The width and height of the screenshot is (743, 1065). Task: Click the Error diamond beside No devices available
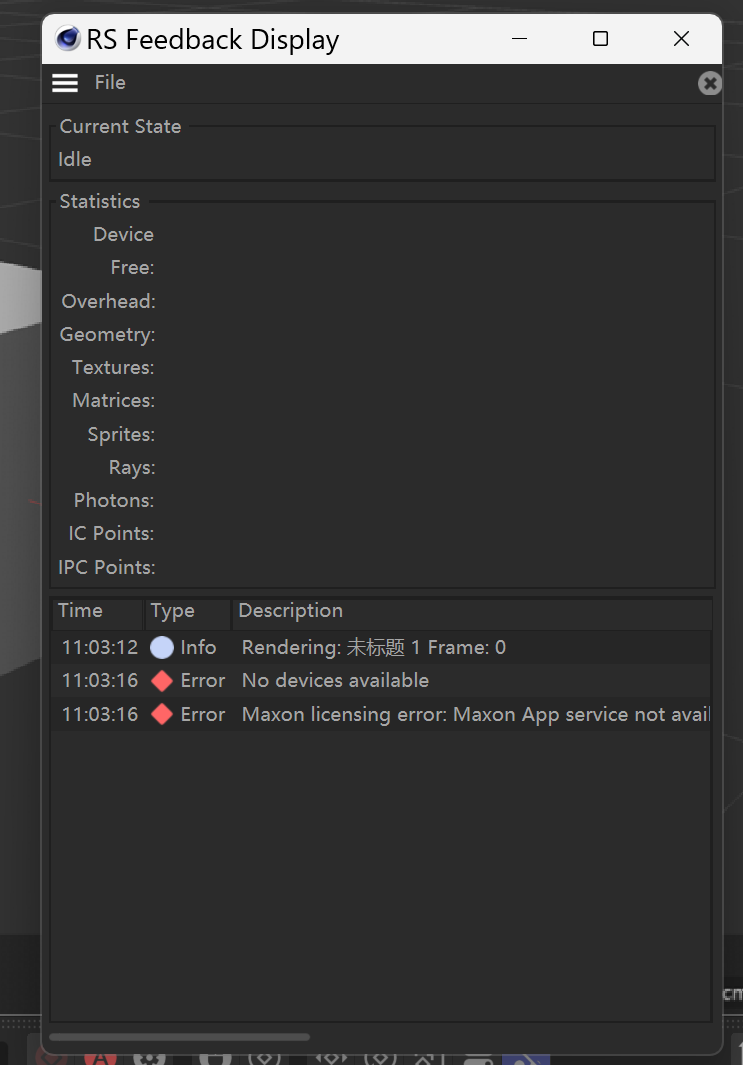pyautogui.click(x=161, y=680)
